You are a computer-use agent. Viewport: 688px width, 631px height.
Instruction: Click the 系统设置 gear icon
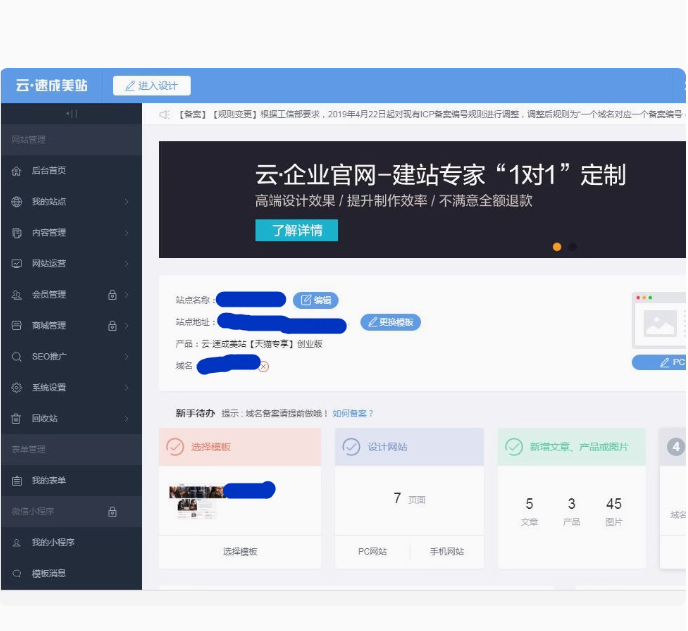(x=17, y=387)
